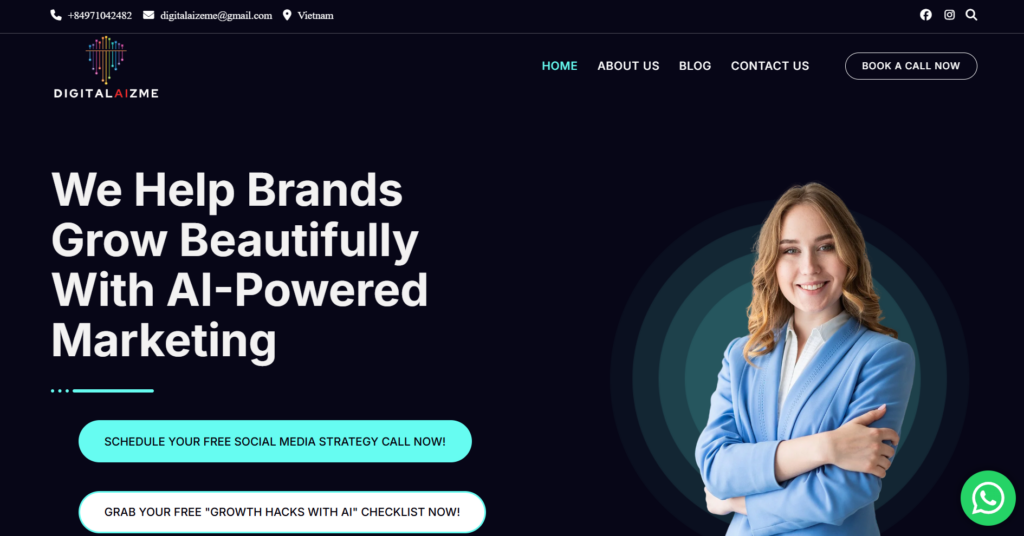This screenshot has width=1024, height=536.
Task: Open the WhatsApp chat bubble
Action: [x=988, y=498]
